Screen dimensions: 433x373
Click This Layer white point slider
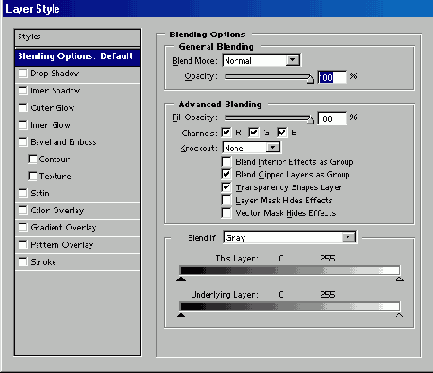[x=400, y=279]
